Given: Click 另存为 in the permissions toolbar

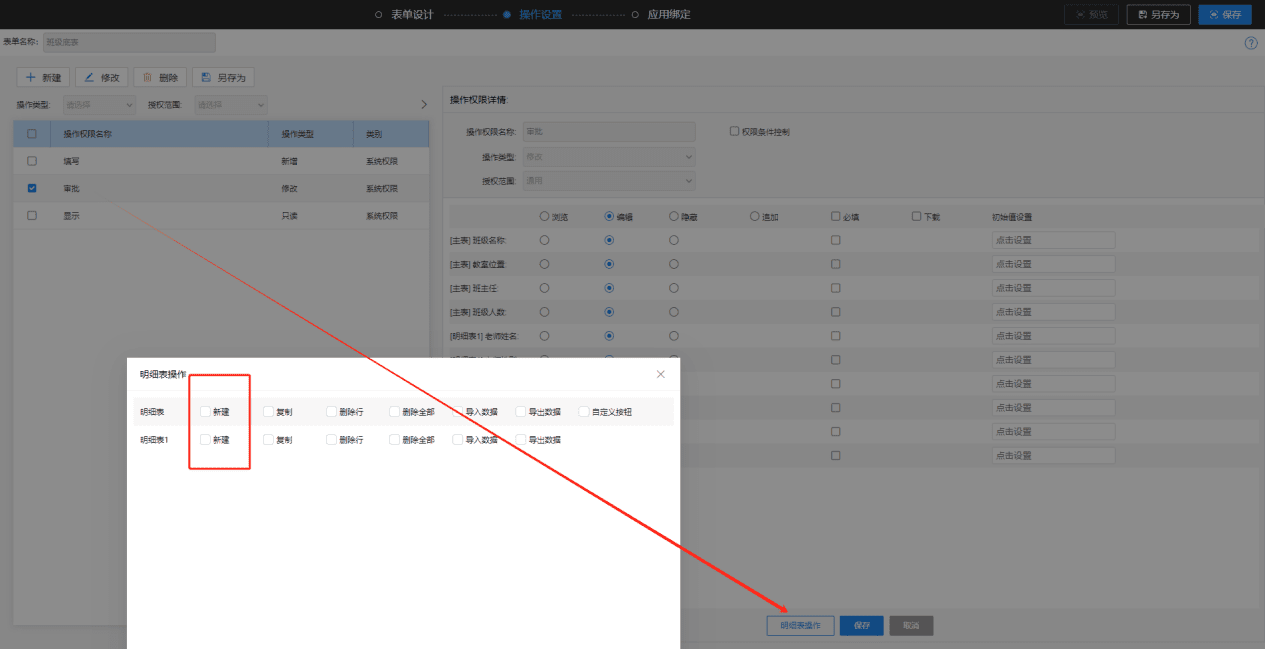Looking at the screenshot, I should click(223, 77).
